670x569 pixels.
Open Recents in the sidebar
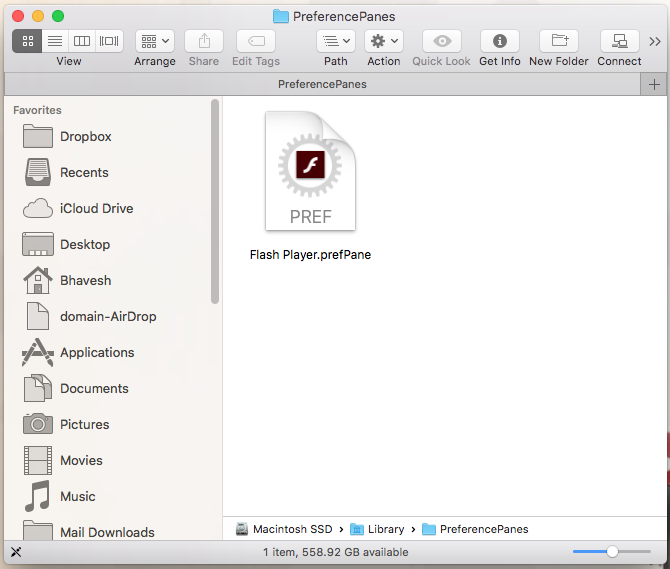(115, 172)
